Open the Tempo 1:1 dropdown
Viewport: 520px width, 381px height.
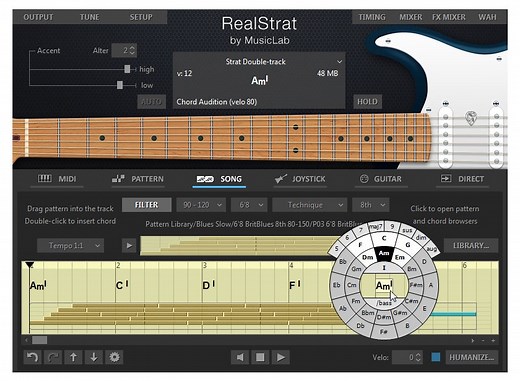coord(70,246)
